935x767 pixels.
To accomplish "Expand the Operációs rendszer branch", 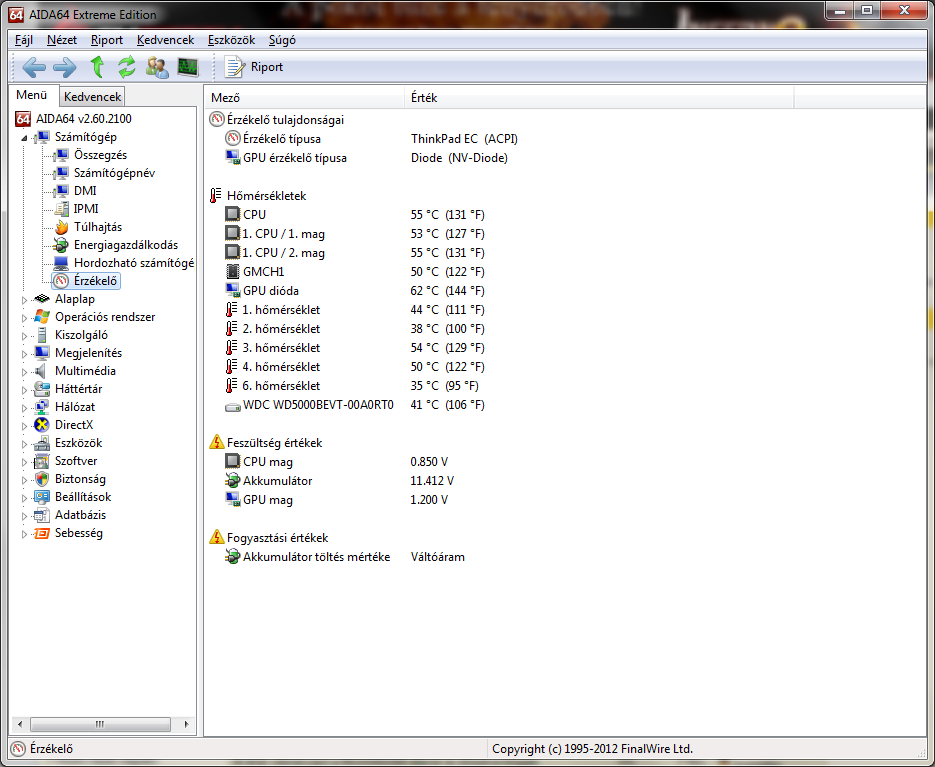I will click(x=24, y=318).
